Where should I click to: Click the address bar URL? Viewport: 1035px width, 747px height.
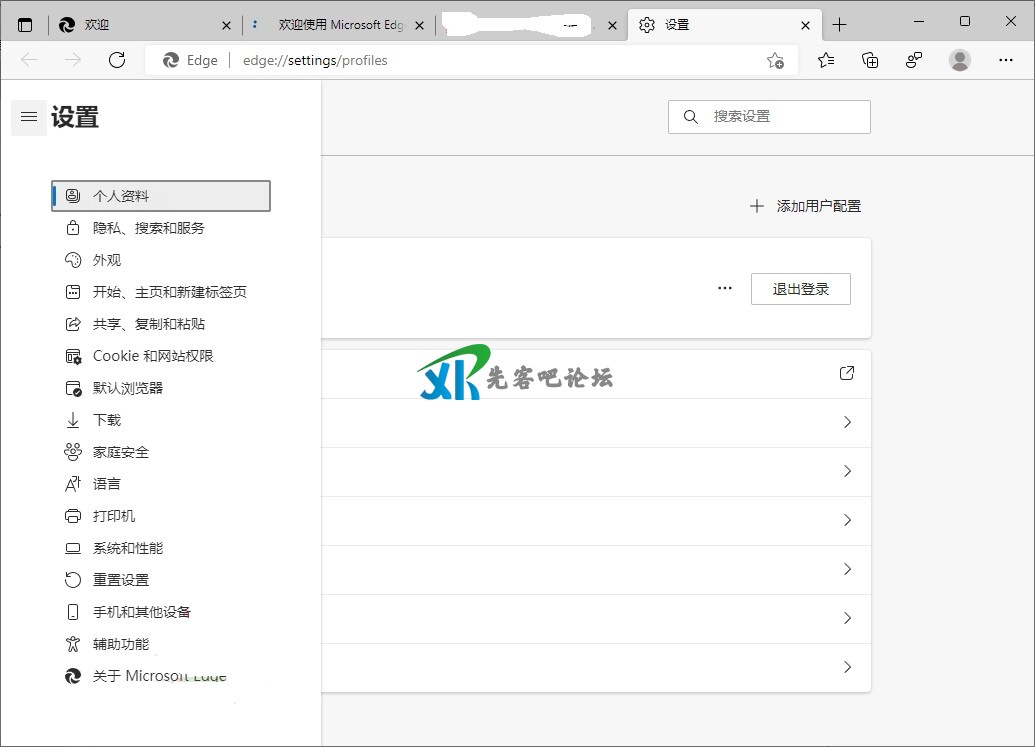click(315, 60)
